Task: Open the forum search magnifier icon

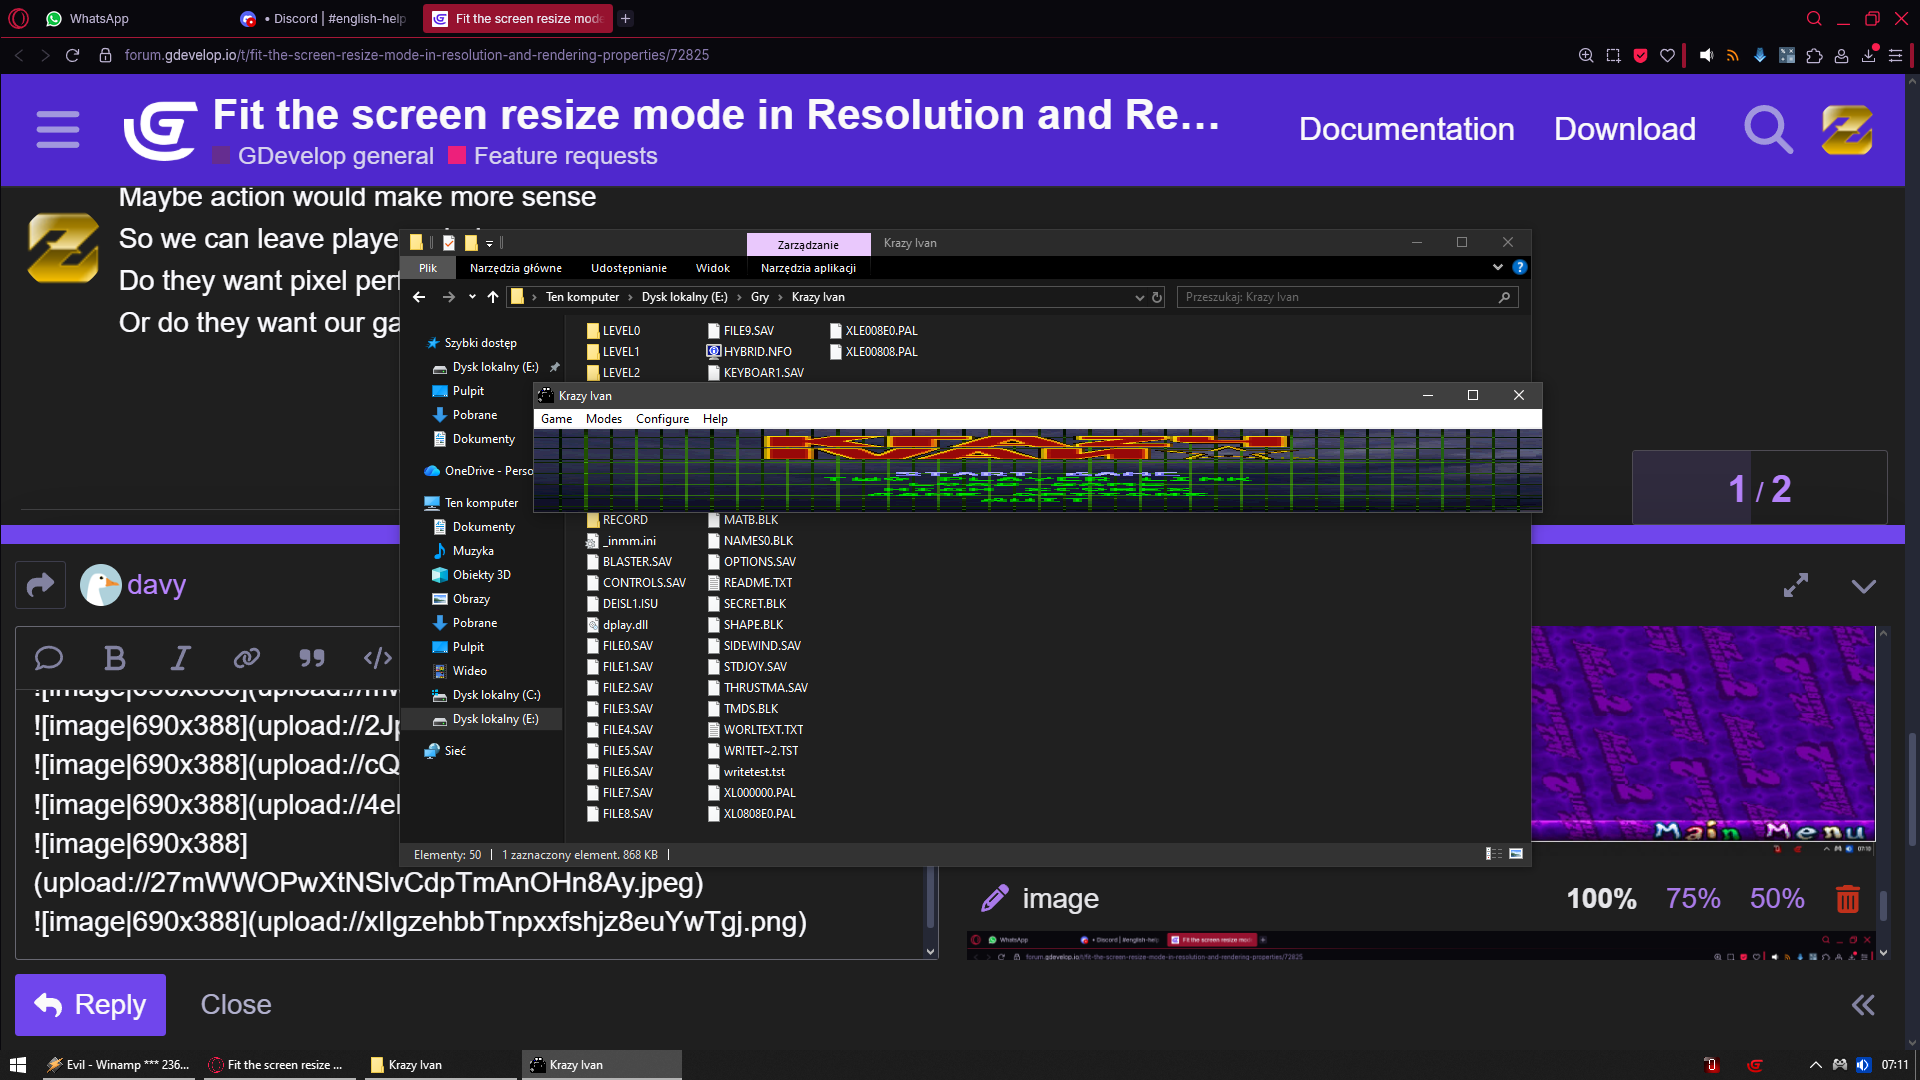Action: (1767, 130)
